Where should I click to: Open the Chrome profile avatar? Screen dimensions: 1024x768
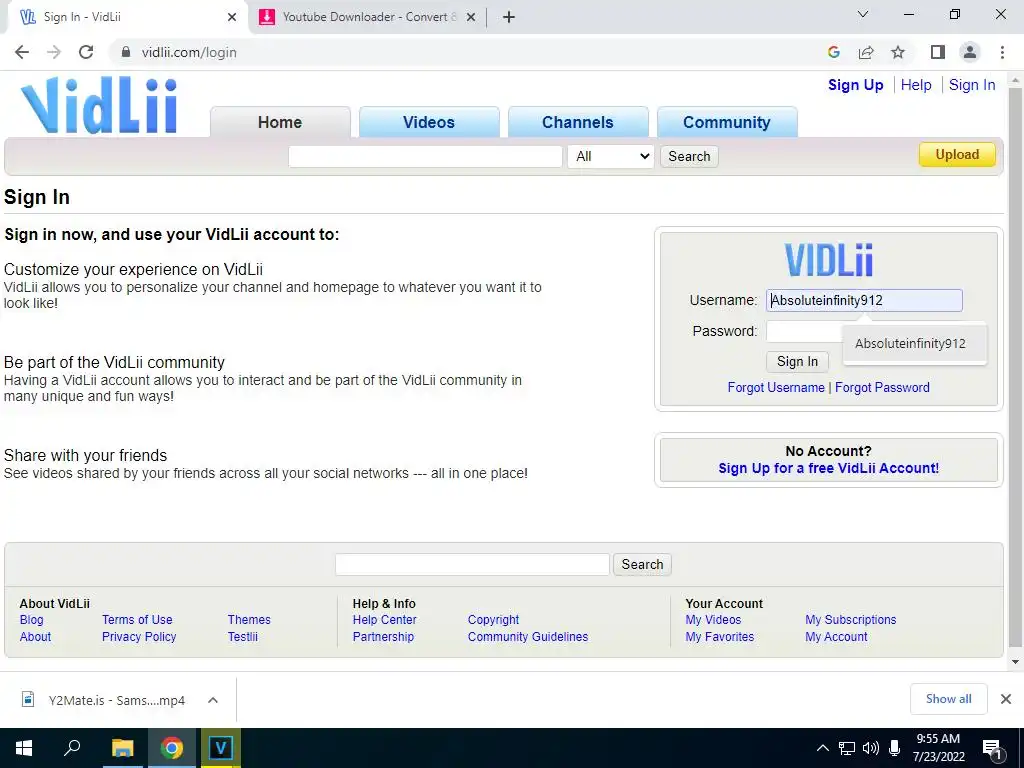click(970, 52)
